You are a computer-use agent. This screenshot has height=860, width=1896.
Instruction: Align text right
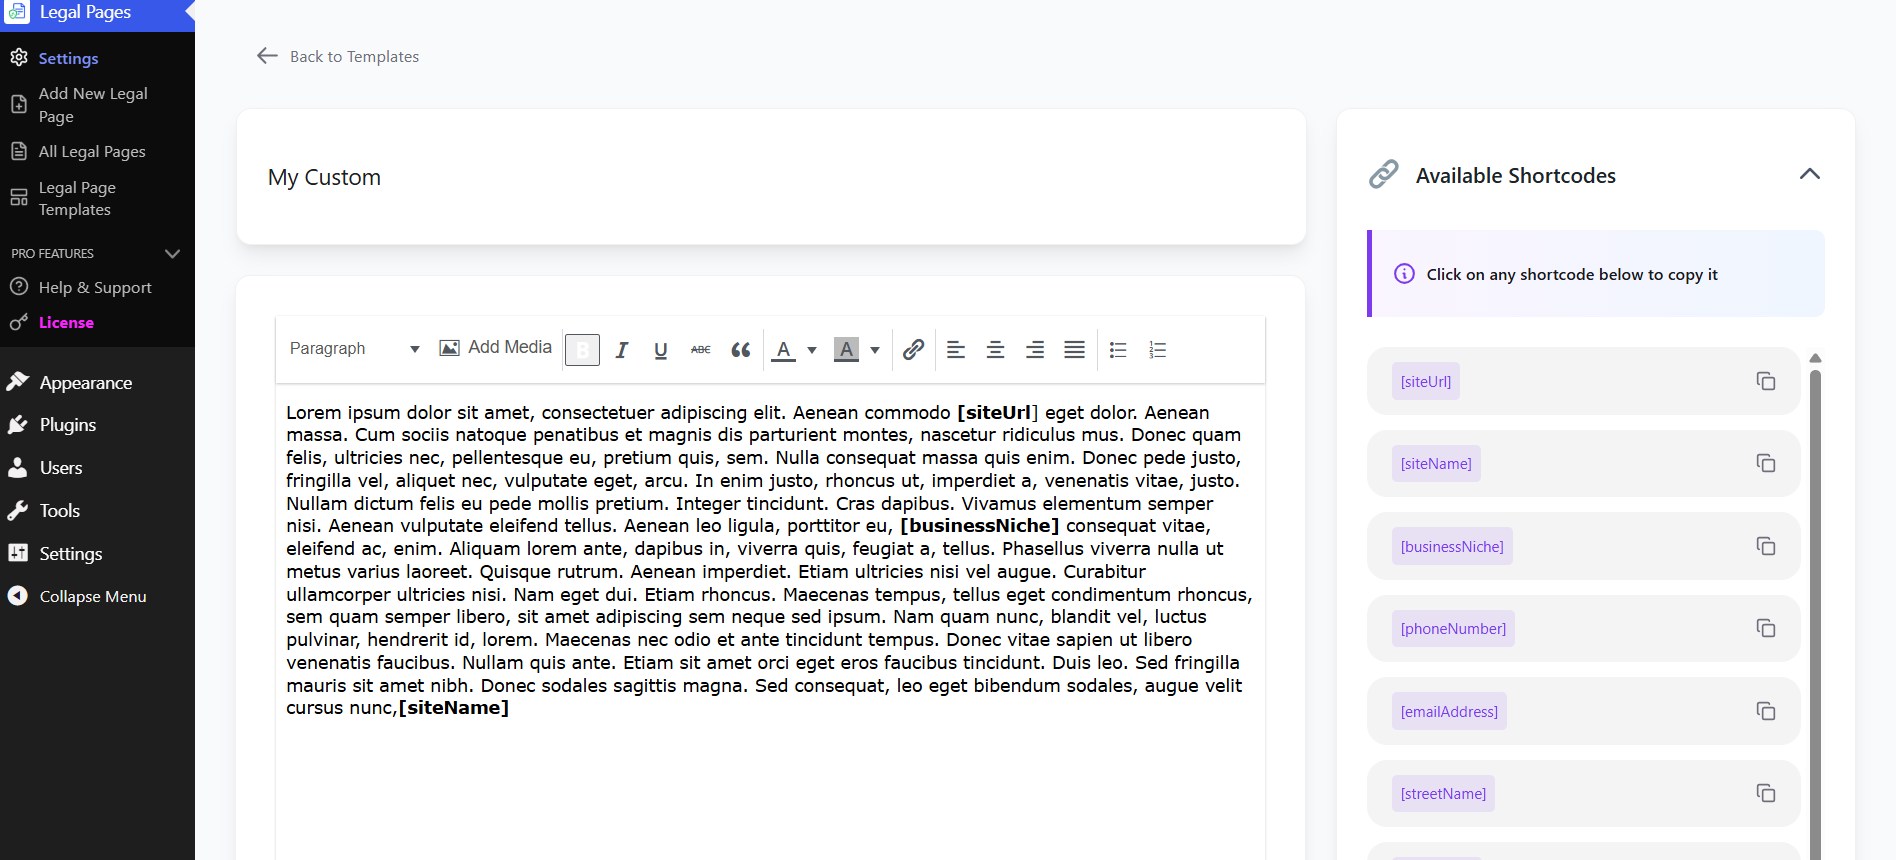pos(1035,349)
